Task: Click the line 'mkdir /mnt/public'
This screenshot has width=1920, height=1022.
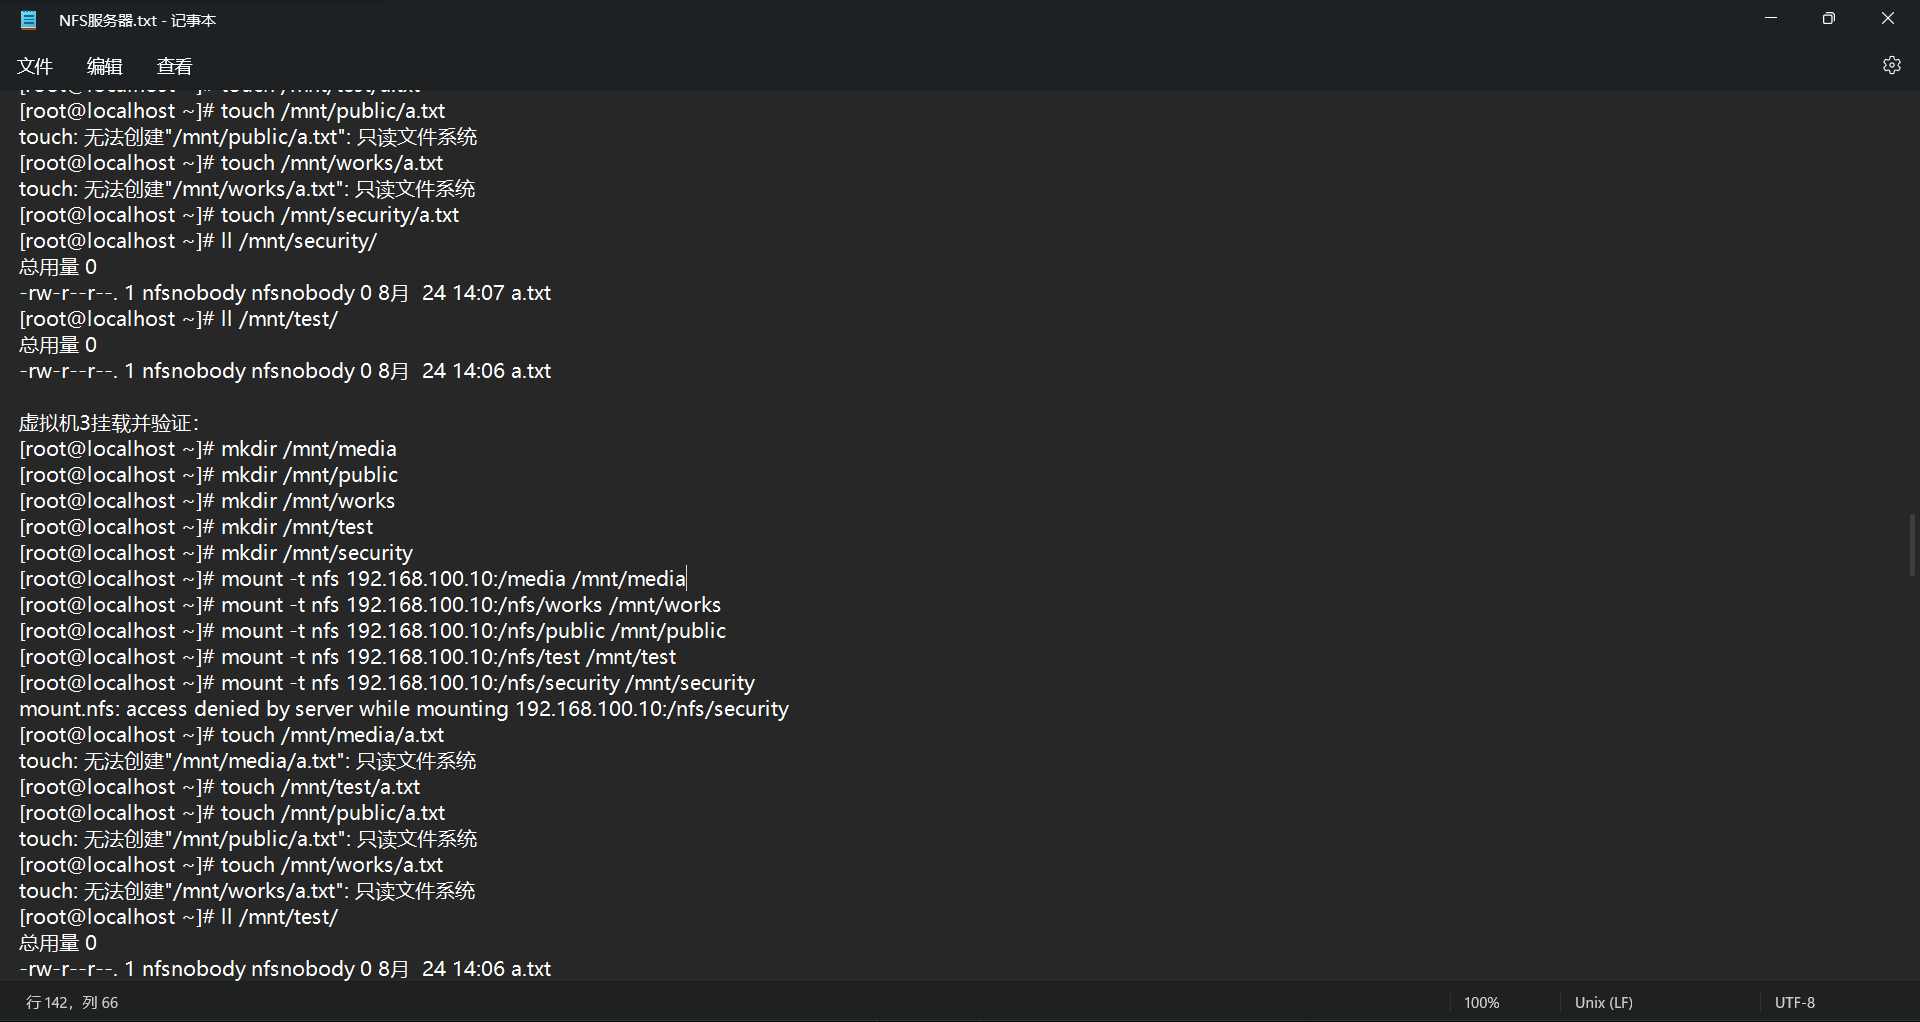Action: pos(208,475)
